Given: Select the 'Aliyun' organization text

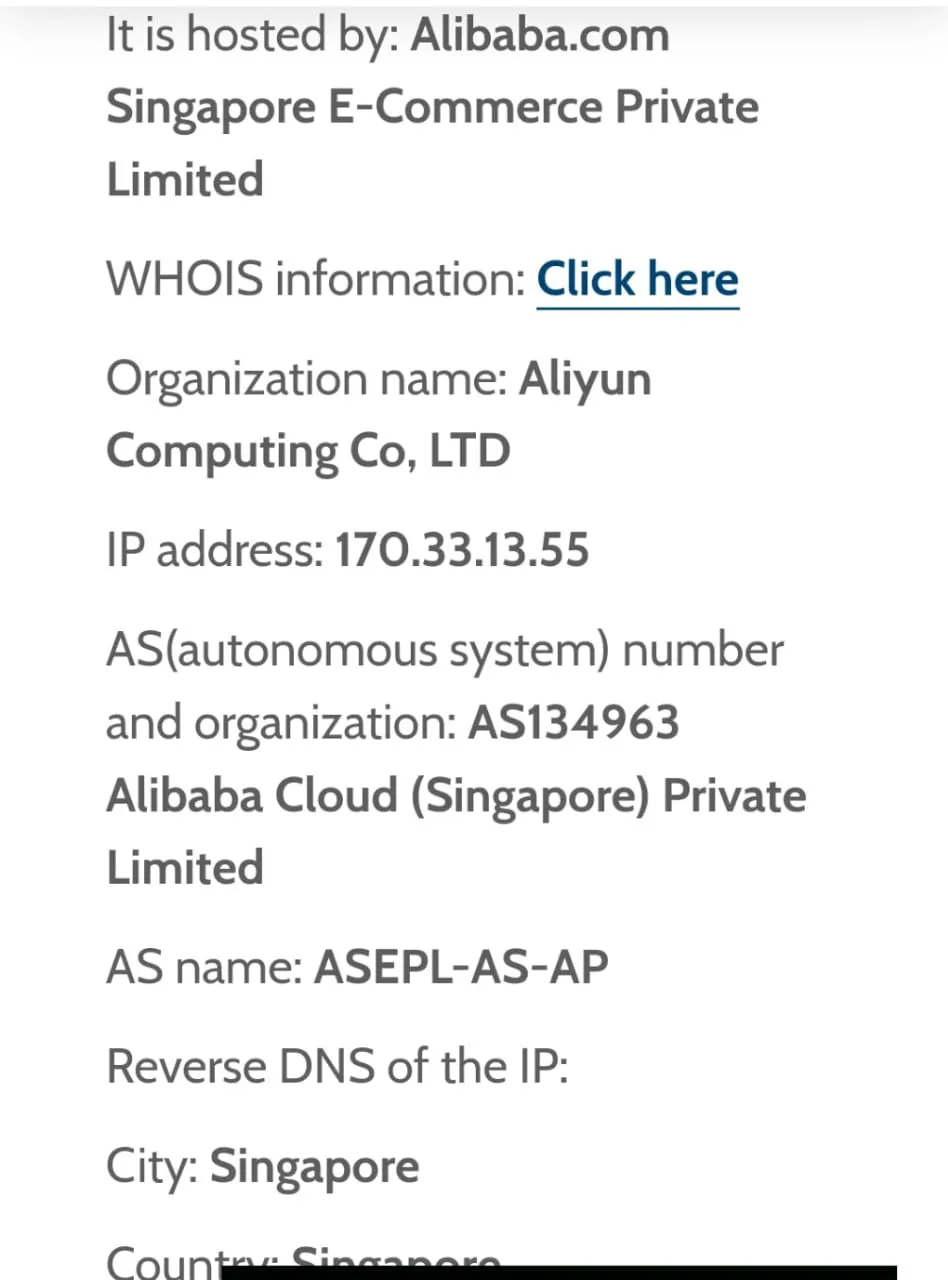Looking at the screenshot, I should coord(585,379).
